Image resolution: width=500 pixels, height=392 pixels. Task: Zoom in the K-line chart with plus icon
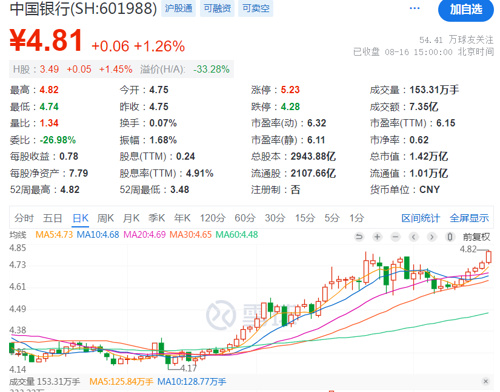coord(377,237)
